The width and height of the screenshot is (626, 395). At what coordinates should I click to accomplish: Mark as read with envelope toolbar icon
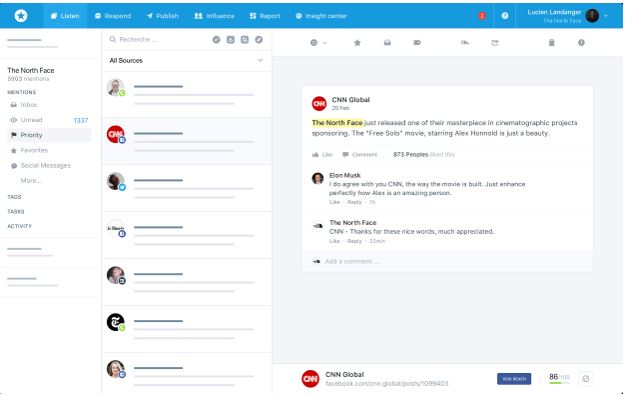pyautogui.click(x=387, y=43)
